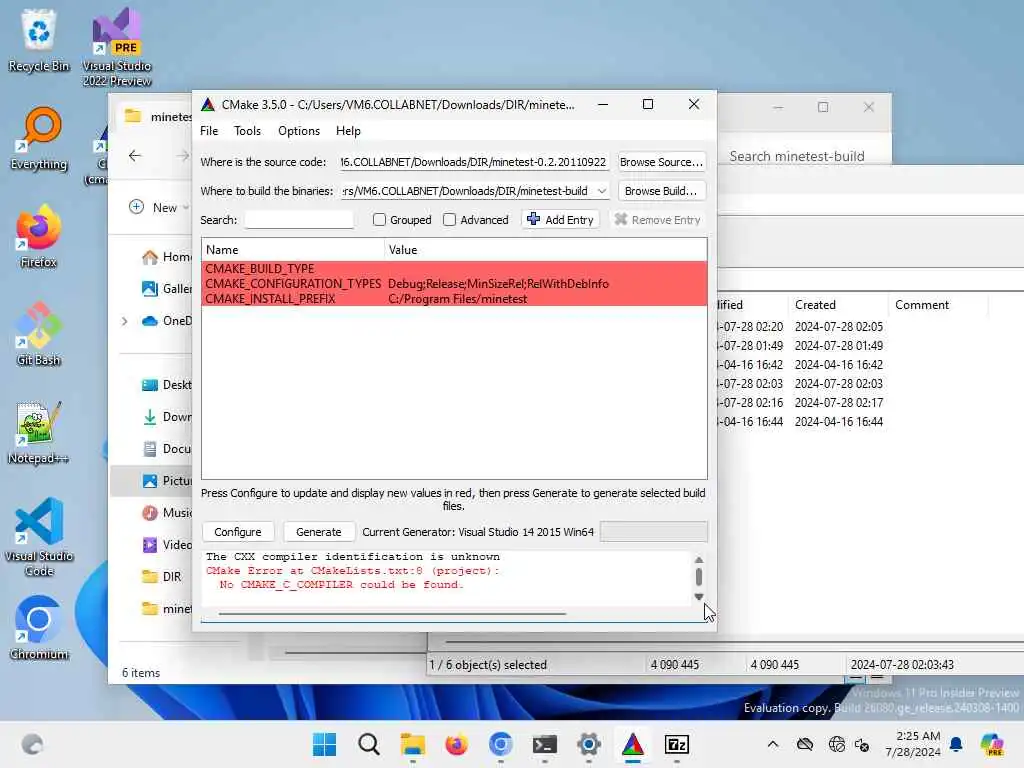Open Settings gear in taskbar
The height and width of the screenshot is (768, 1024).
coord(588,744)
